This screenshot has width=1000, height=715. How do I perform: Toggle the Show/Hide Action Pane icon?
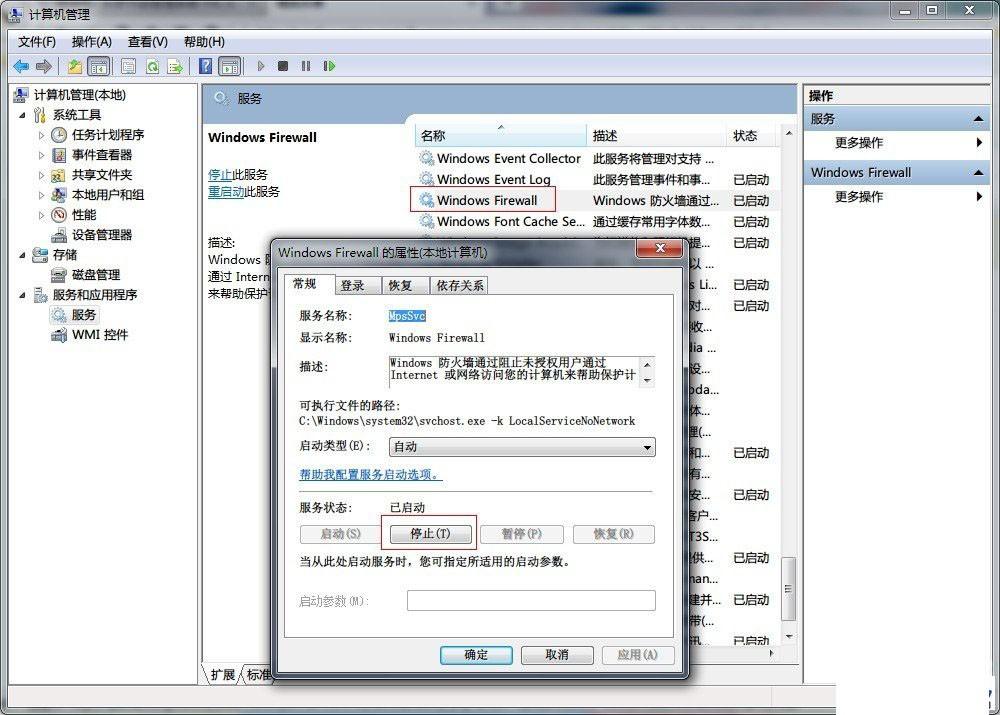(230, 66)
